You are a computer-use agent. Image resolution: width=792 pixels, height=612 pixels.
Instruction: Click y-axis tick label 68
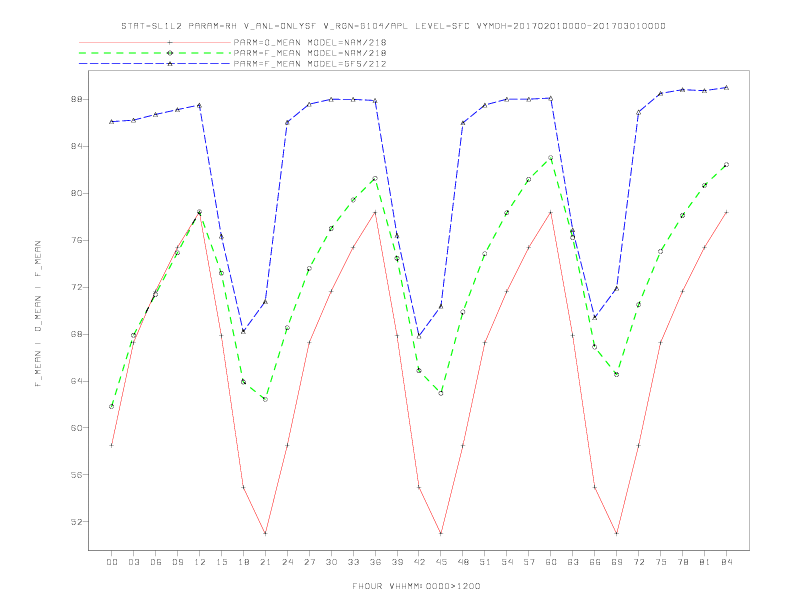76,334
